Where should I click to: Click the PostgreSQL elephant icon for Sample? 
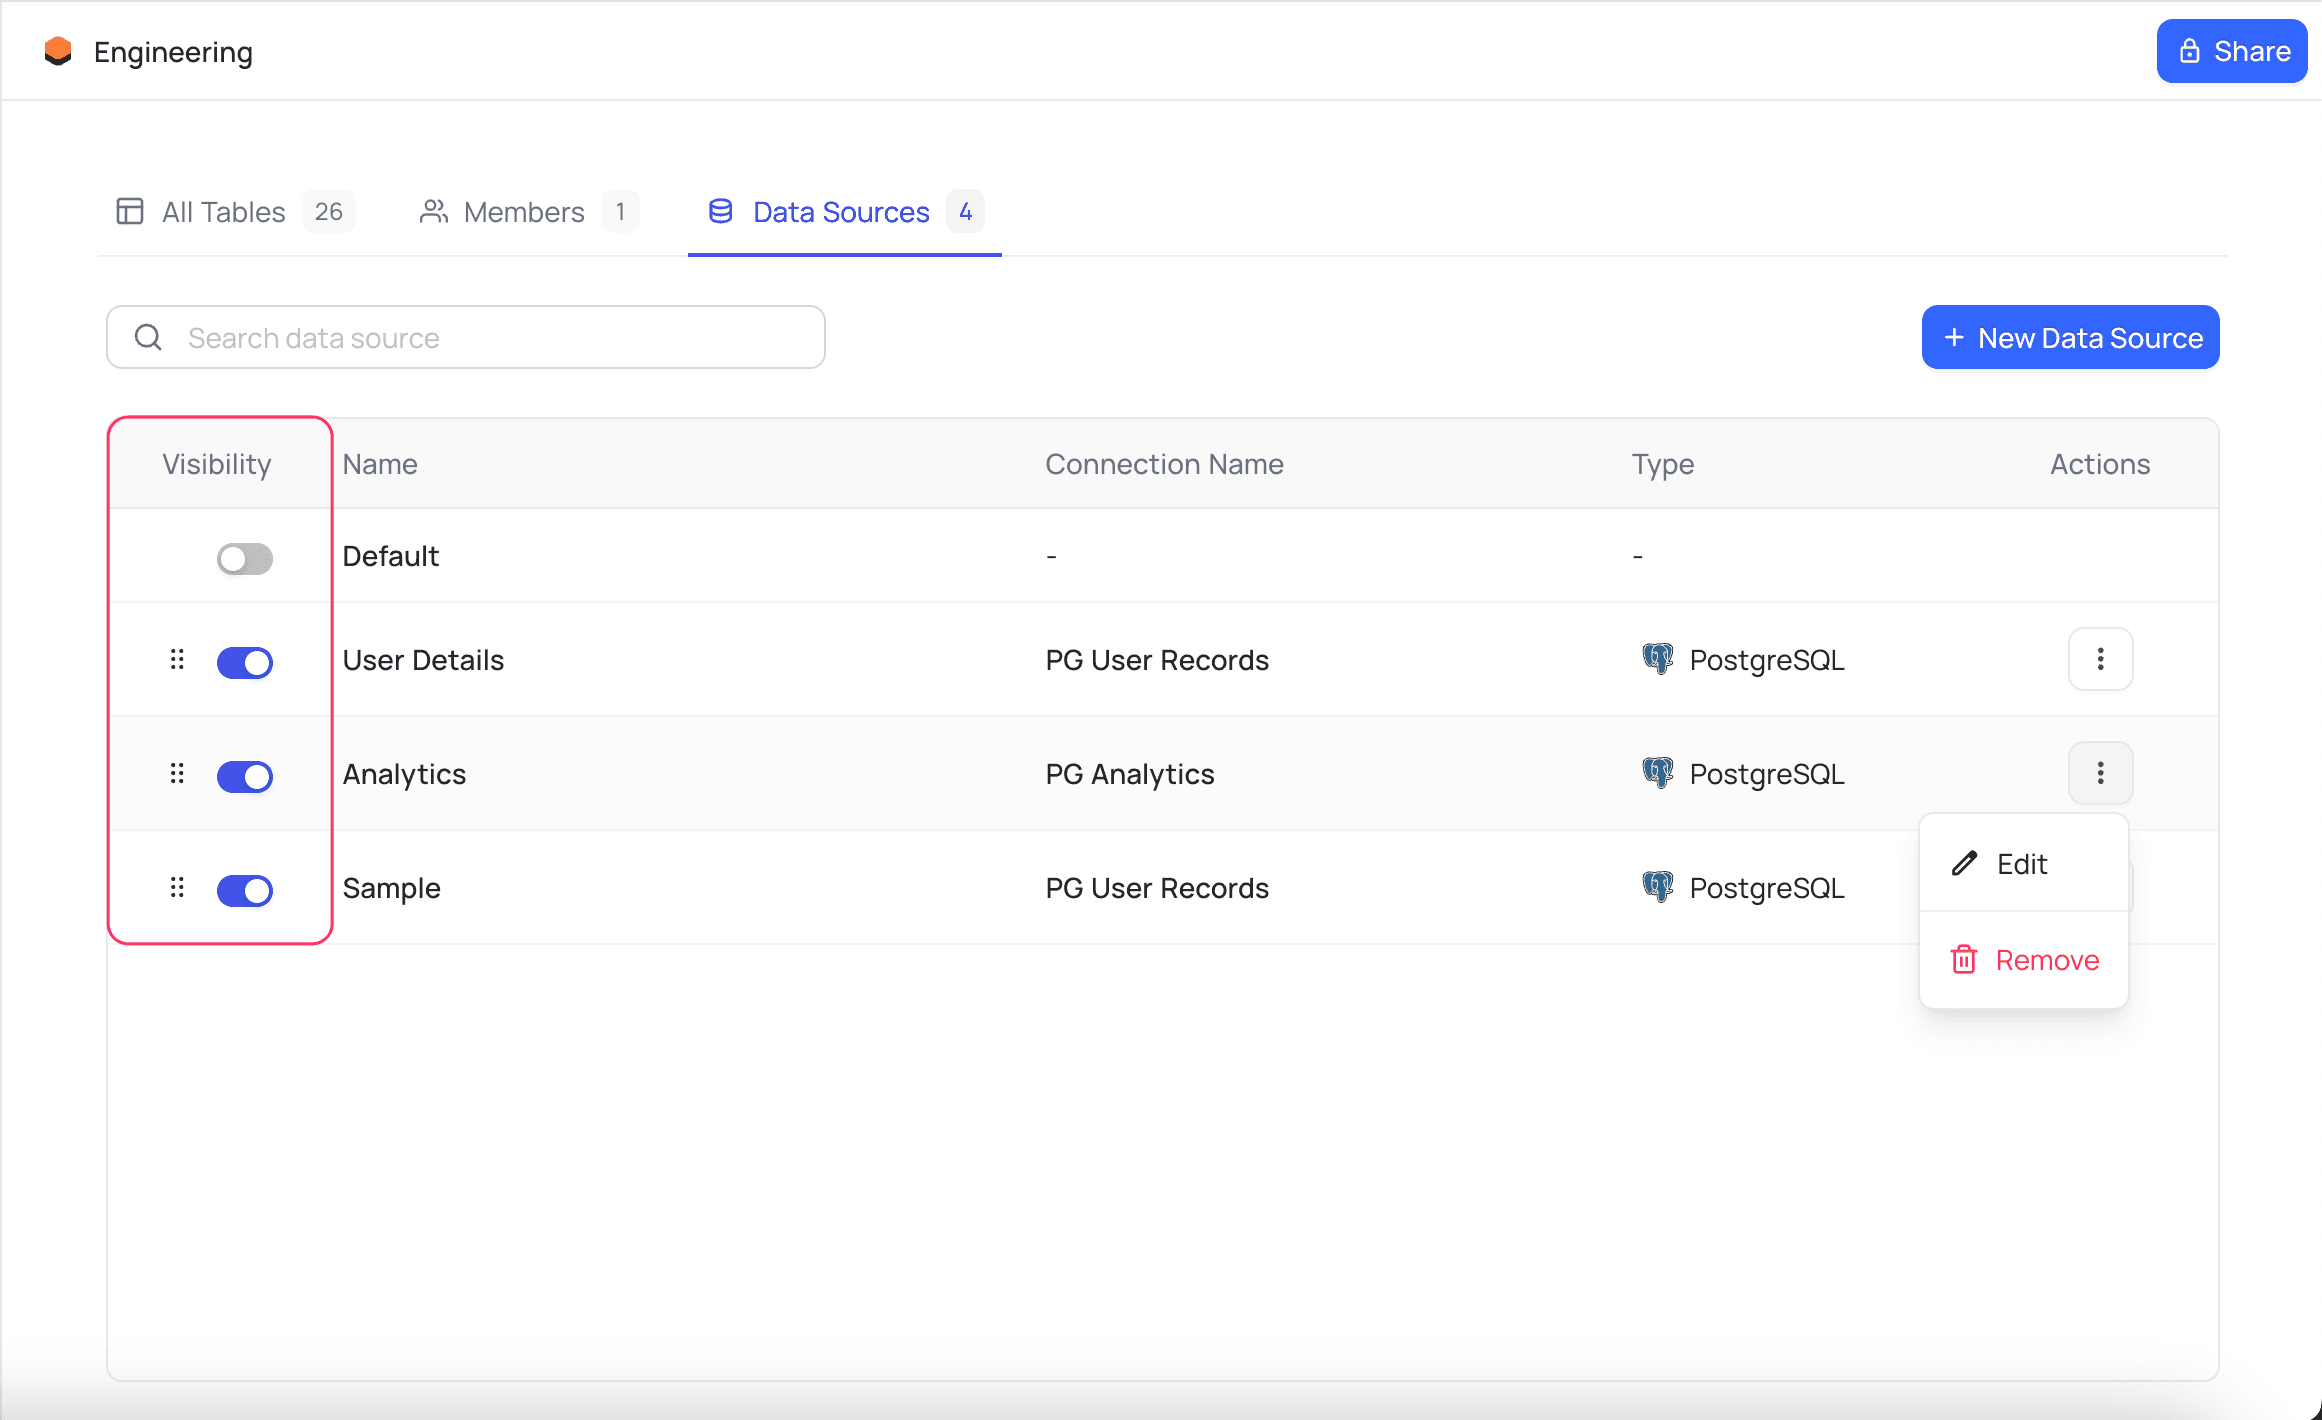point(1658,887)
